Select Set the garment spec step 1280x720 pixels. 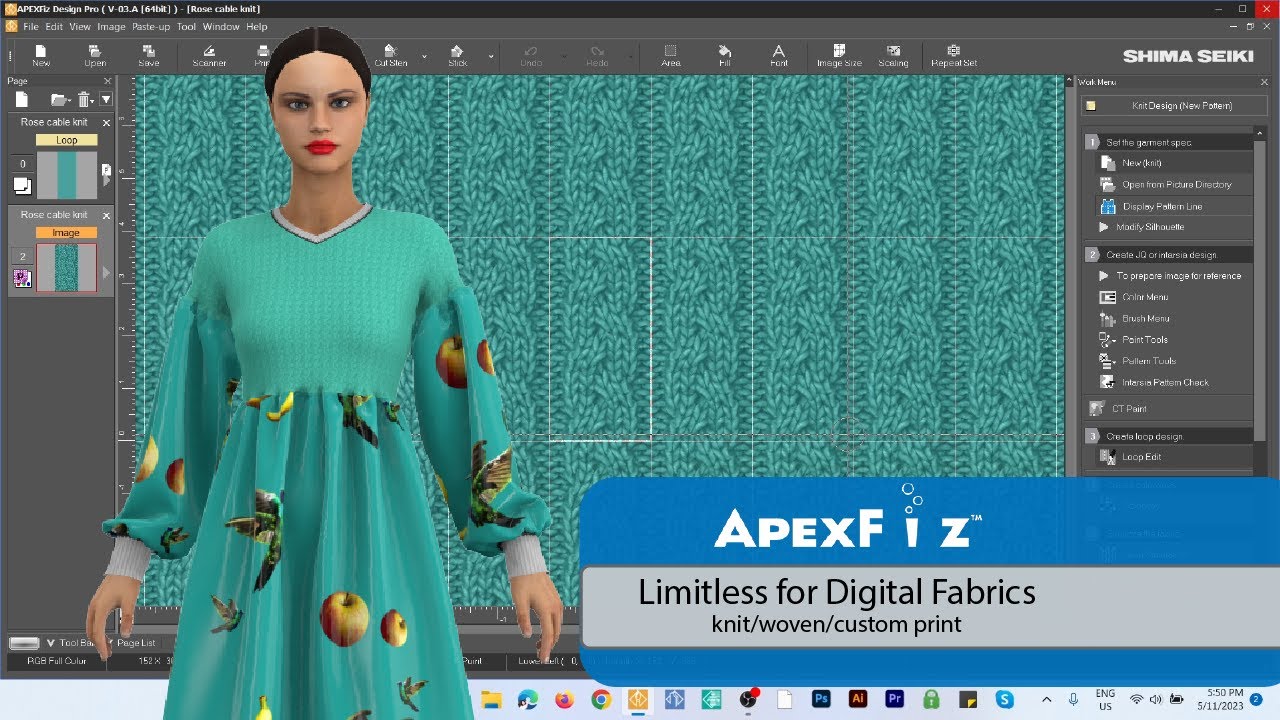1169,142
